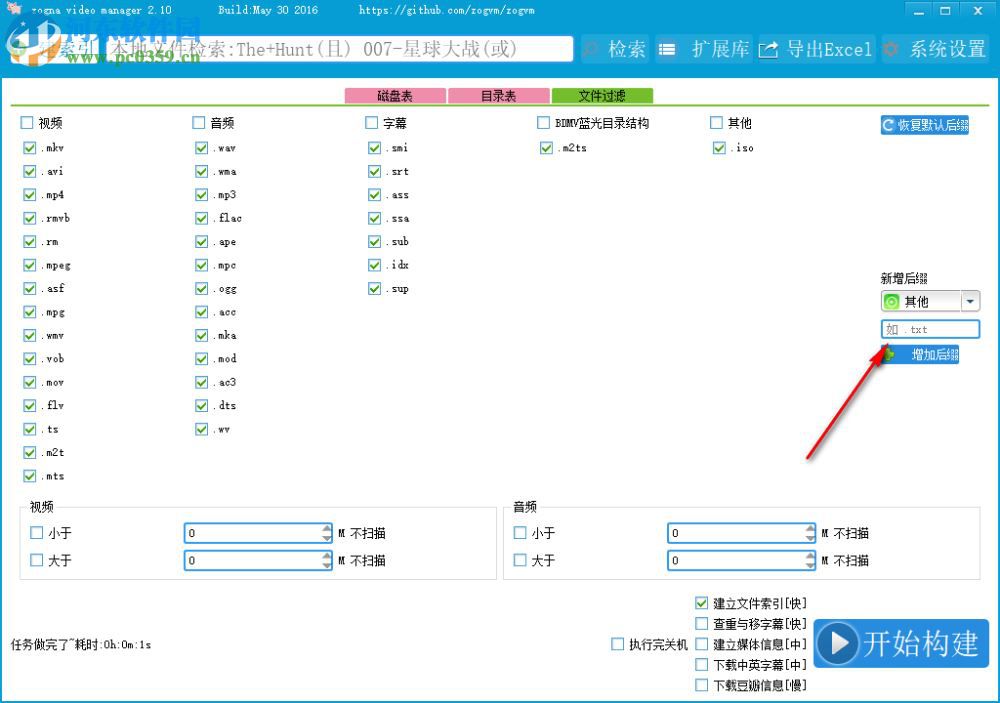This screenshot has width=1000, height=703.
Task: Open 系统设置 via the gear icon
Action: tap(892, 48)
